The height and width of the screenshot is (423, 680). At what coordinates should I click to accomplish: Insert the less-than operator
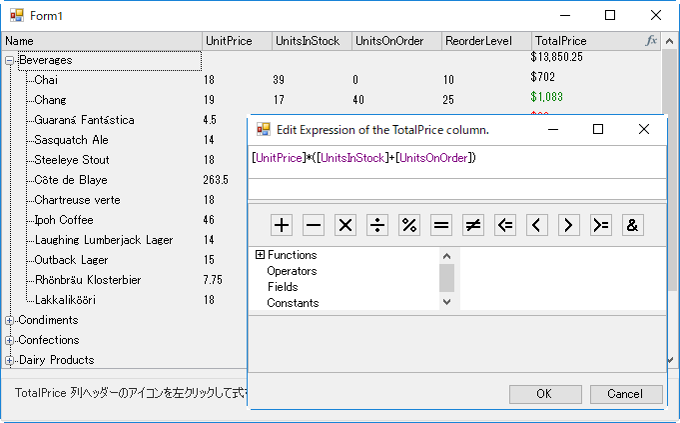coord(536,225)
